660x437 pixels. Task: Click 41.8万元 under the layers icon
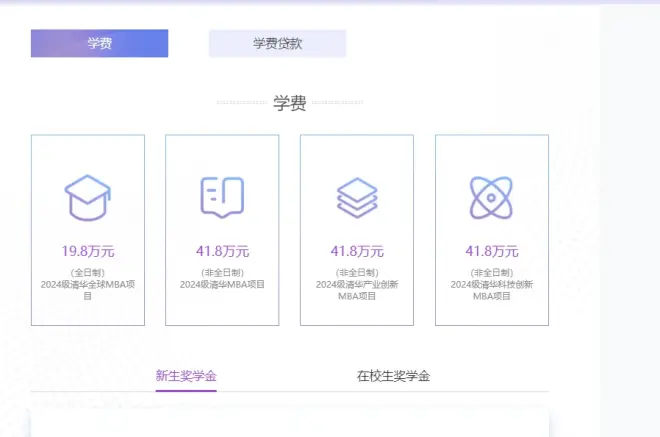coord(357,251)
